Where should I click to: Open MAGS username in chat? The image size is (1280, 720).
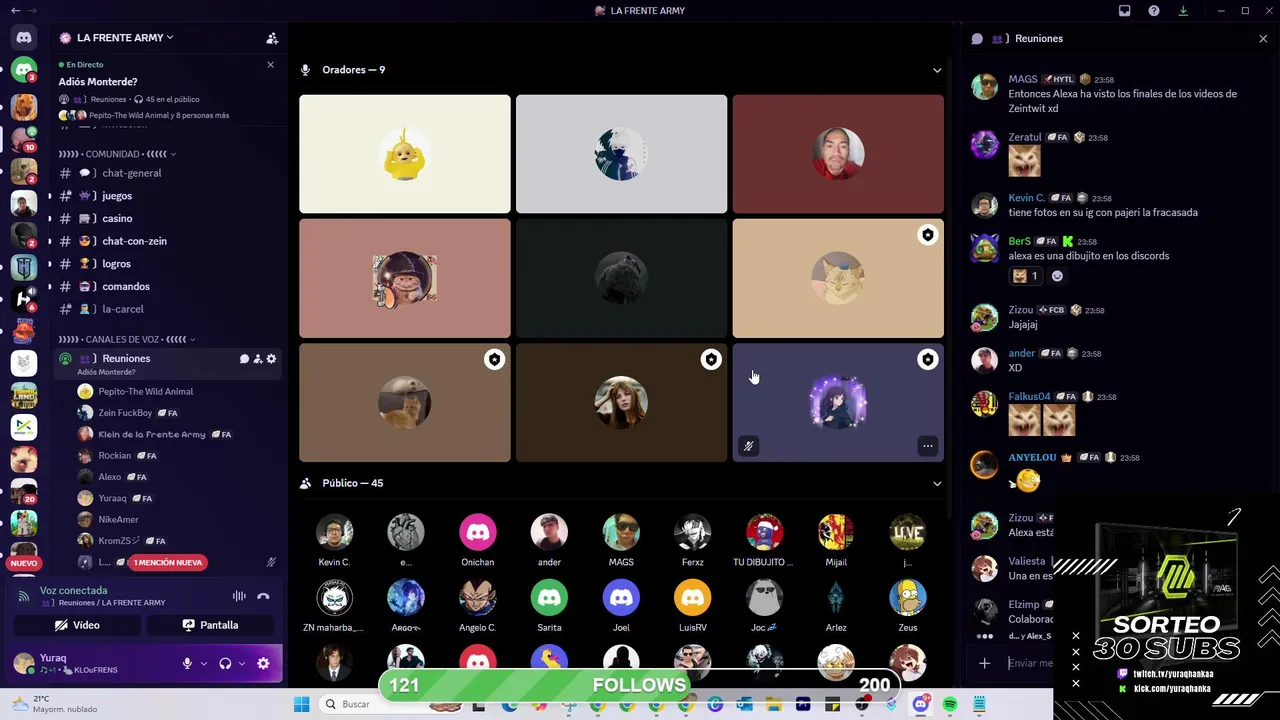coord(1022,79)
